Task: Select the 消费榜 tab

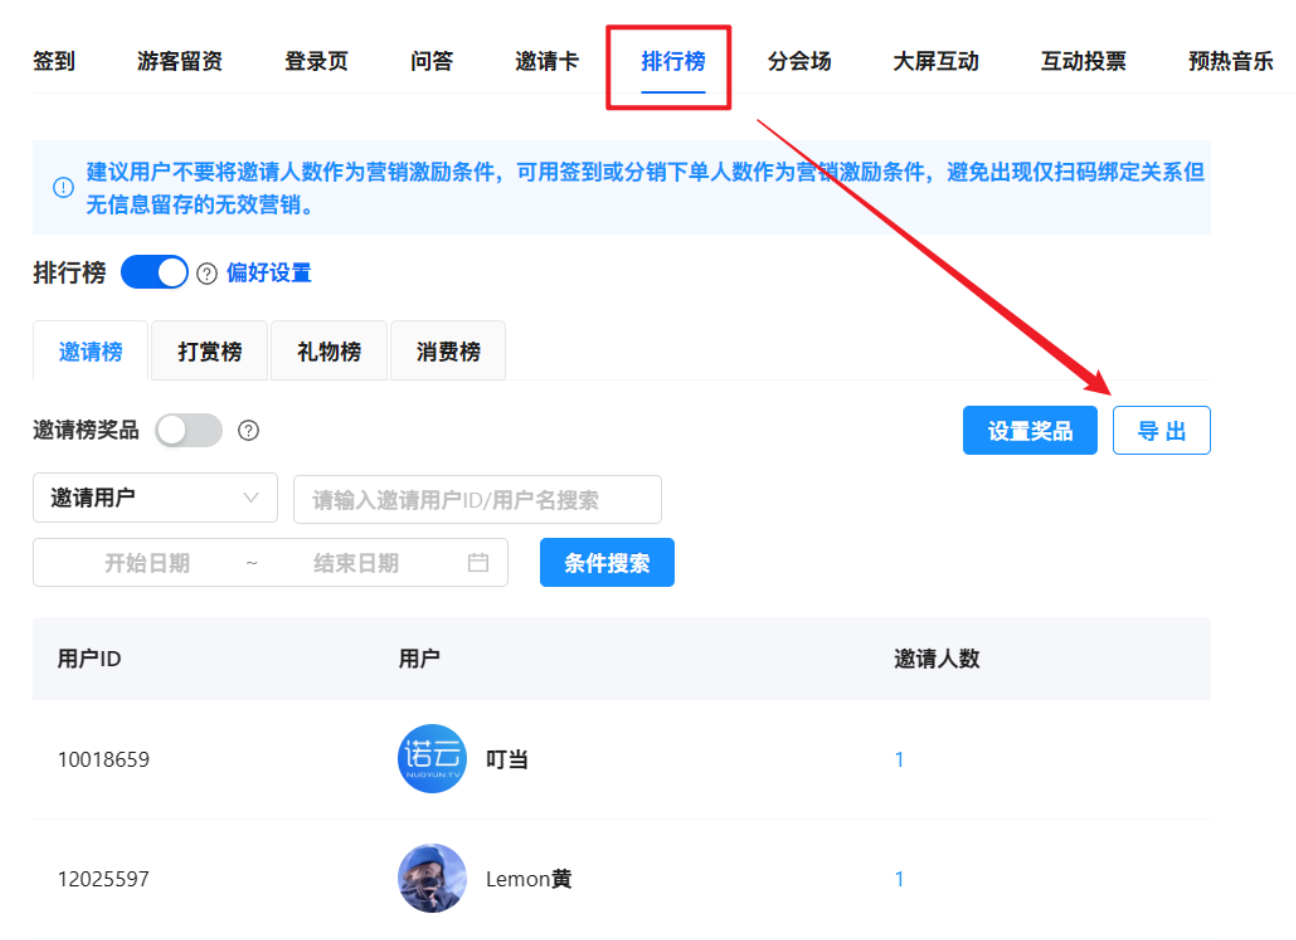Action: [x=448, y=352]
